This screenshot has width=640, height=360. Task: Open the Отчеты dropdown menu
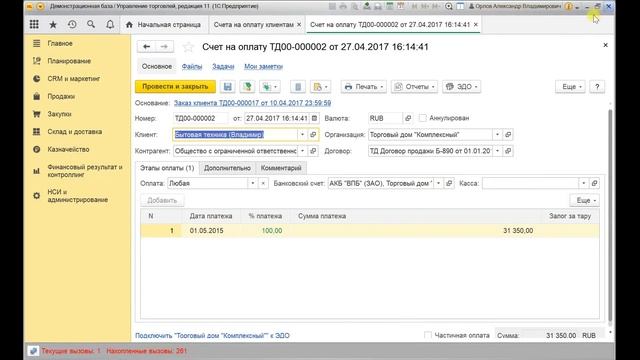coord(414,87)
